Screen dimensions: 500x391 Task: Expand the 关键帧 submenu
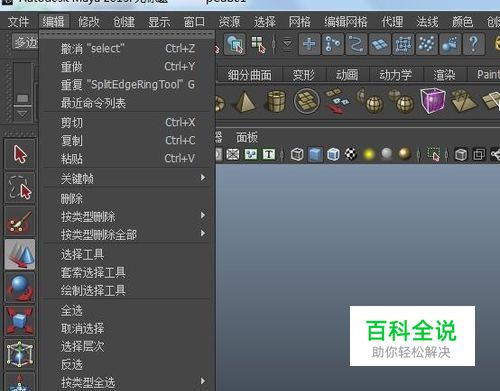[128, 179]
